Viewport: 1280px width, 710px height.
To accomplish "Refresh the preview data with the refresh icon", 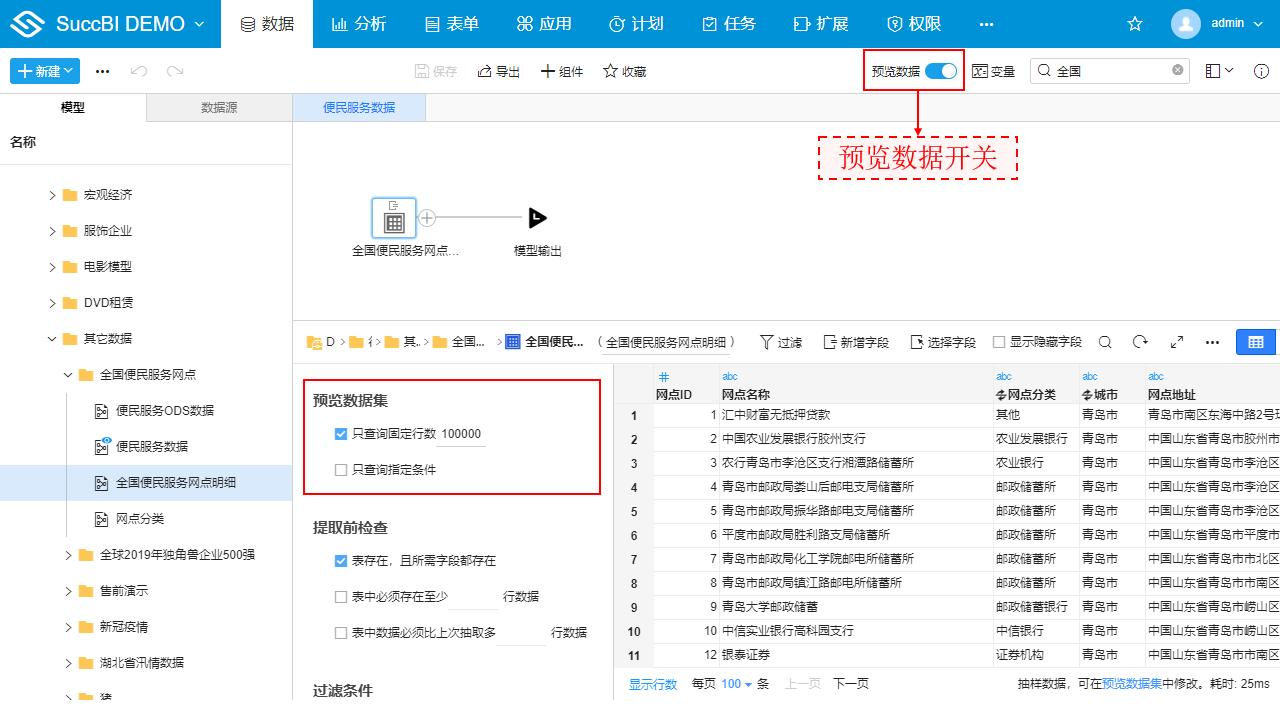I will (1140, 341).
